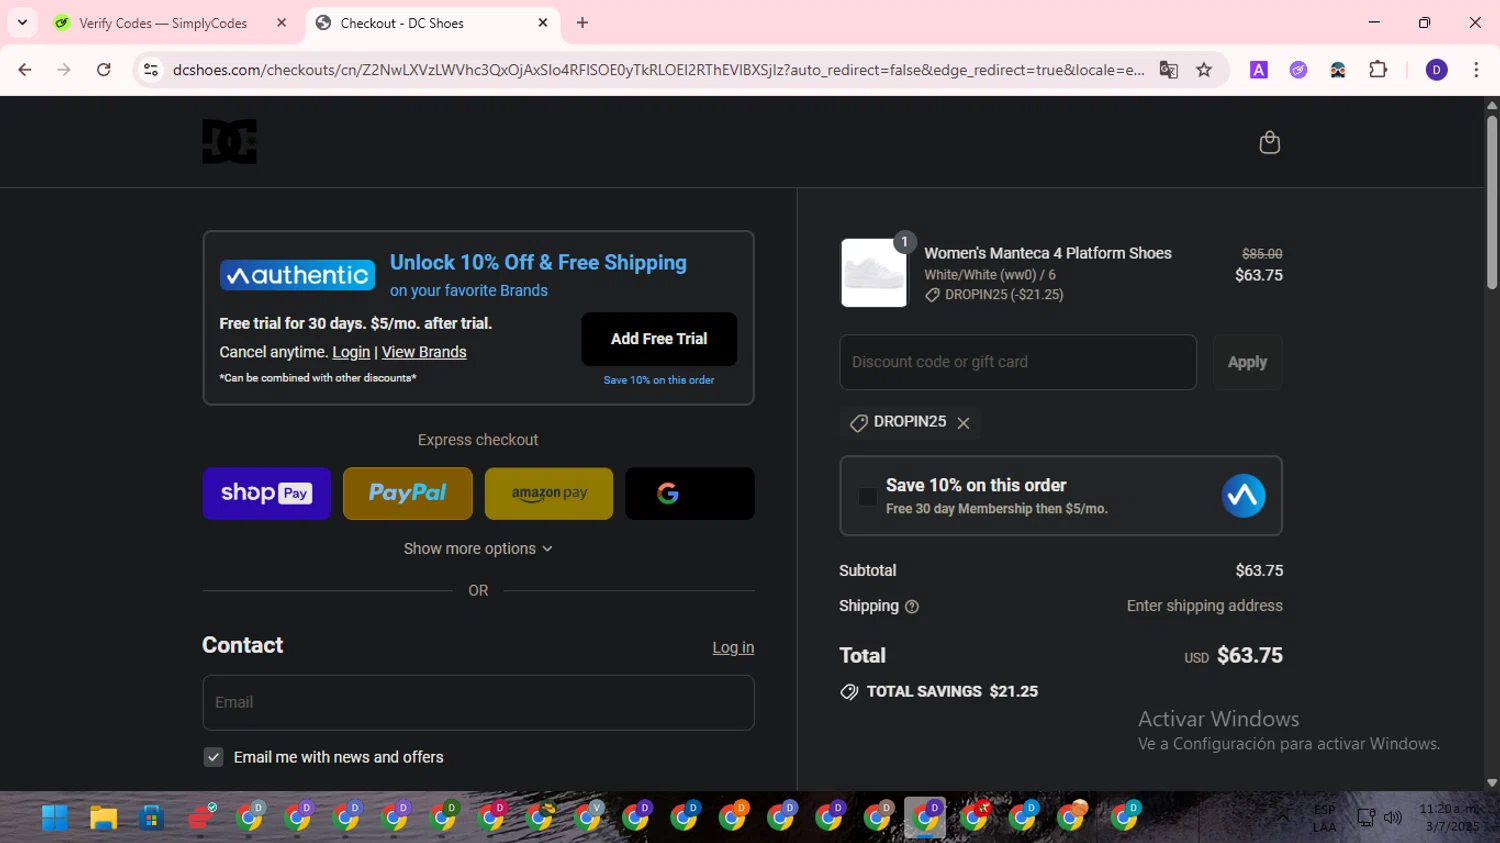Remove the DROPIN25 discount tag

(x=963, y=423)
